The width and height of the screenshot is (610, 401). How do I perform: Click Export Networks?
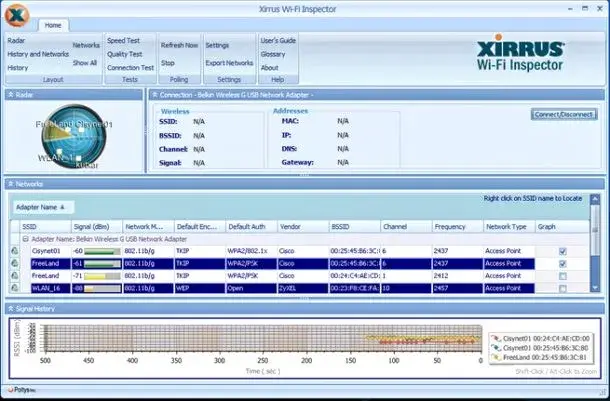click(x=229, y=63)
